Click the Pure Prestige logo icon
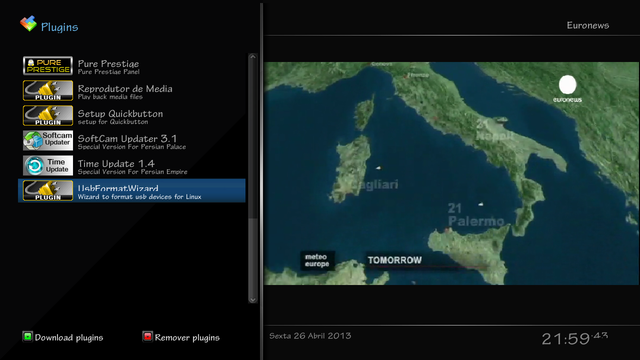The width and height of the screenshot is (640, 360). point(48,66)
